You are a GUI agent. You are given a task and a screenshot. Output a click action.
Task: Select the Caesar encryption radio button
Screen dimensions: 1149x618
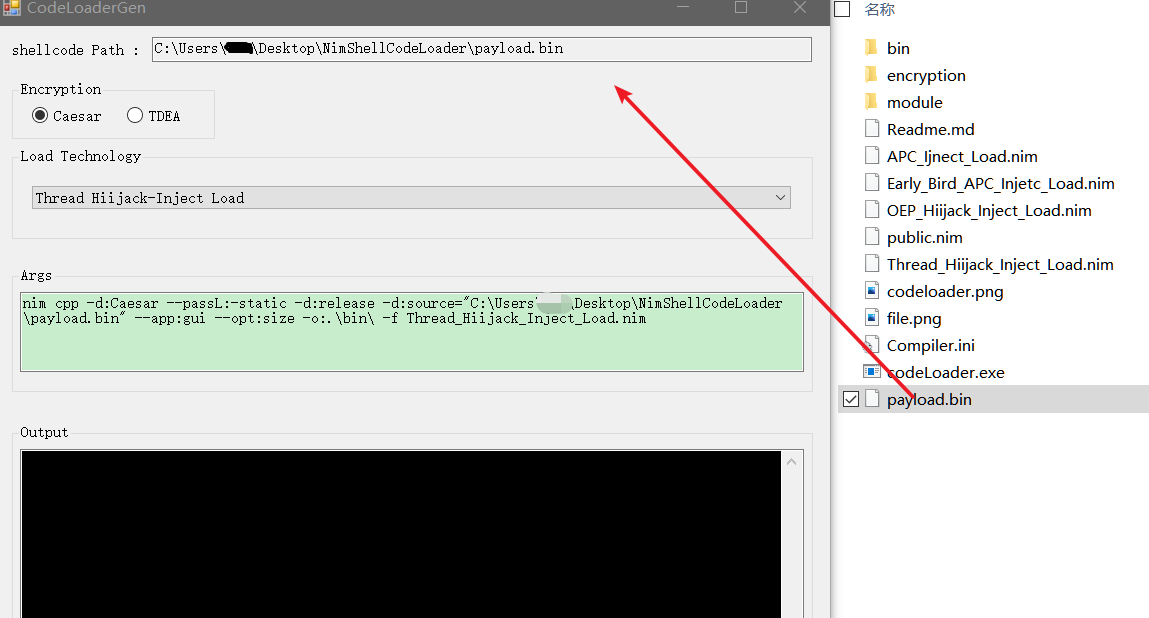pyautogui.click(x=40, y=115)
